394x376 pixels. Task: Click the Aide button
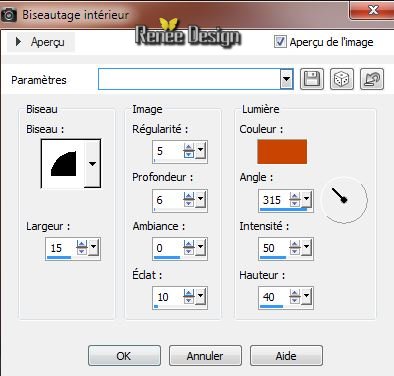286,356
